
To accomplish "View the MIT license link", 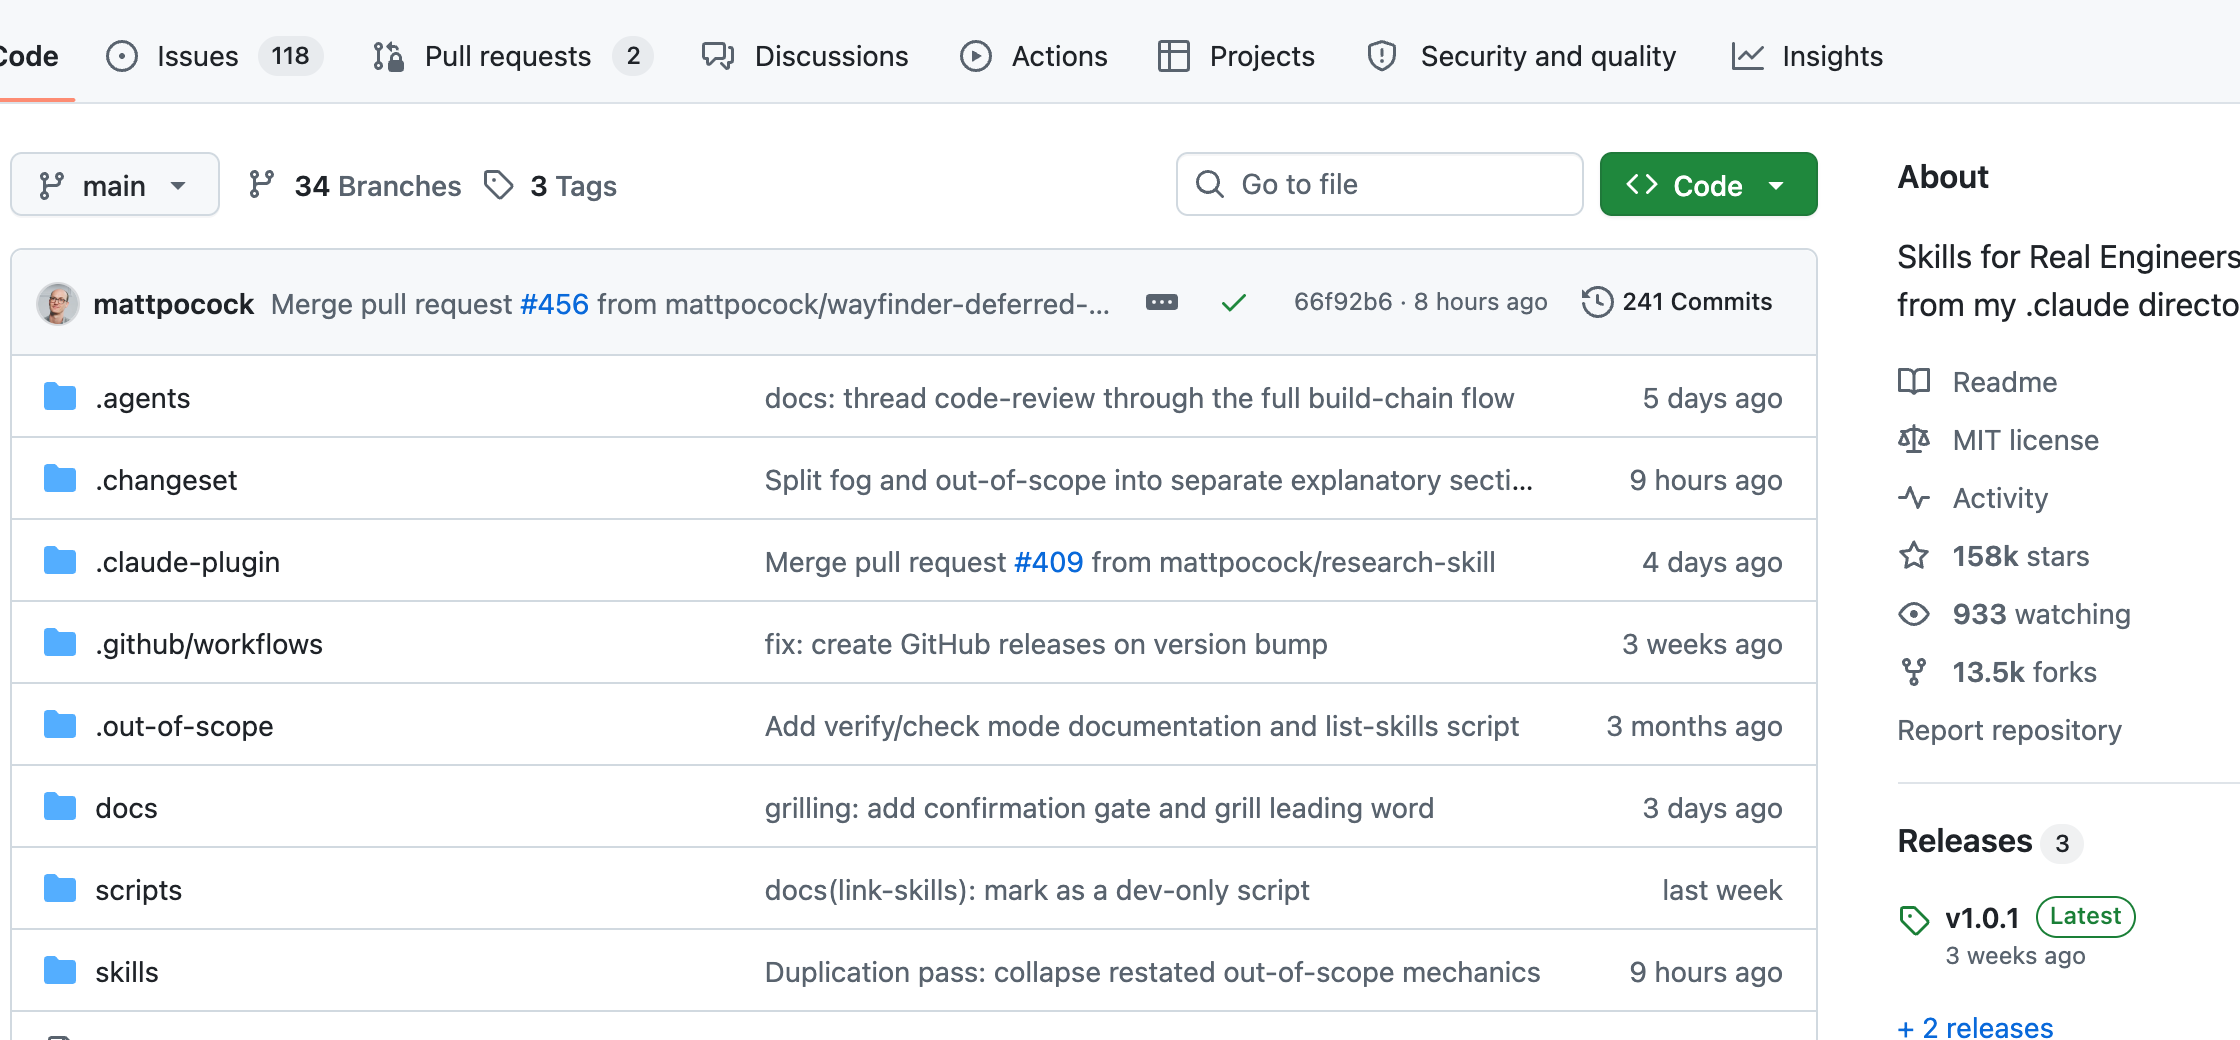I will pos(1999,440).
